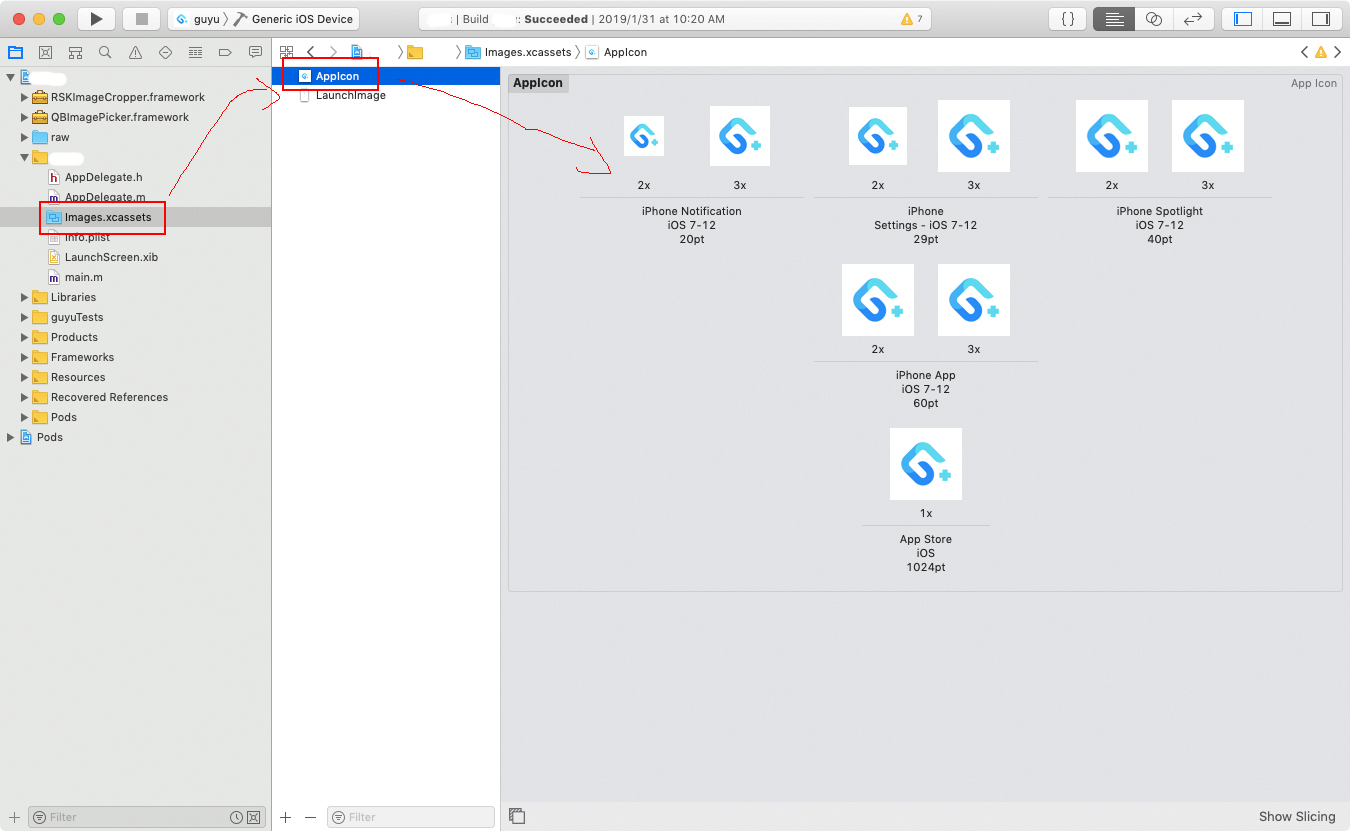
Task: Expand the Recovered References group
Action: pyautogui.click(x=25, y=397)
